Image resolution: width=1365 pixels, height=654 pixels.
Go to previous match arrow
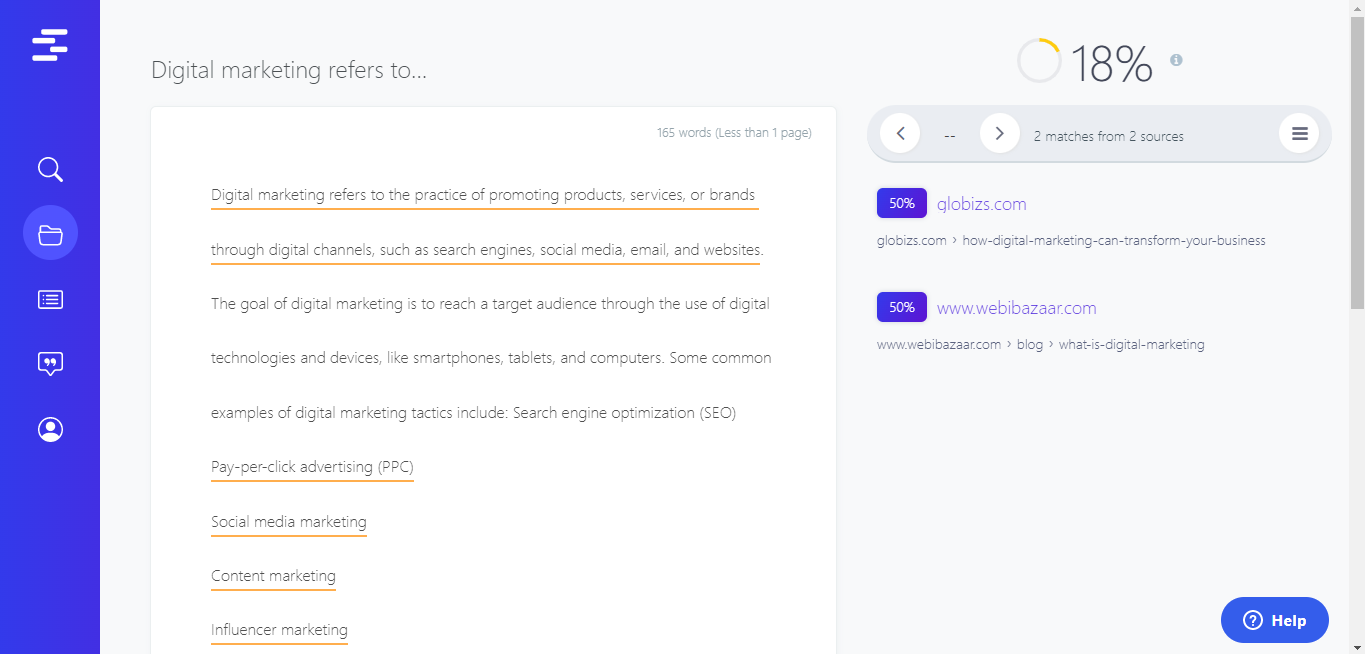click(900, 133)
